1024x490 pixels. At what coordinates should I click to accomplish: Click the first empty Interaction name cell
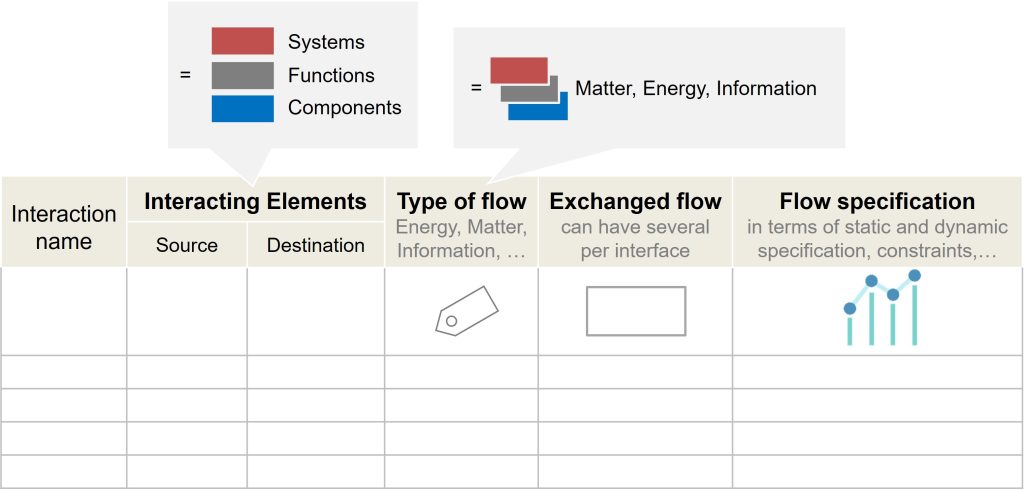click(x=64, y=311)
